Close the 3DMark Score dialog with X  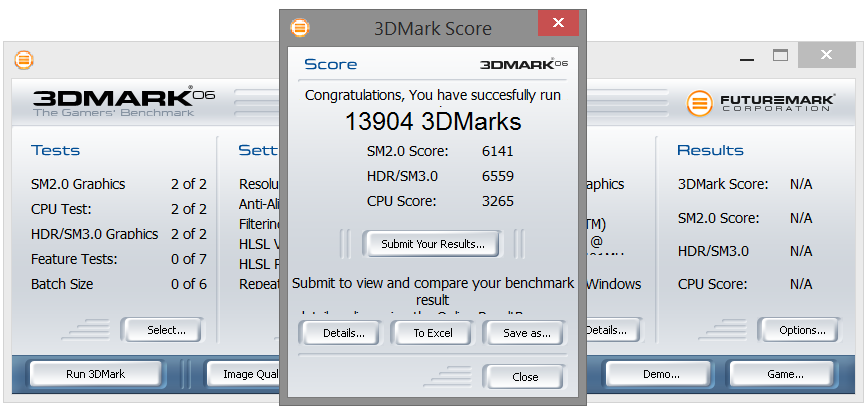tap(558, 23)
